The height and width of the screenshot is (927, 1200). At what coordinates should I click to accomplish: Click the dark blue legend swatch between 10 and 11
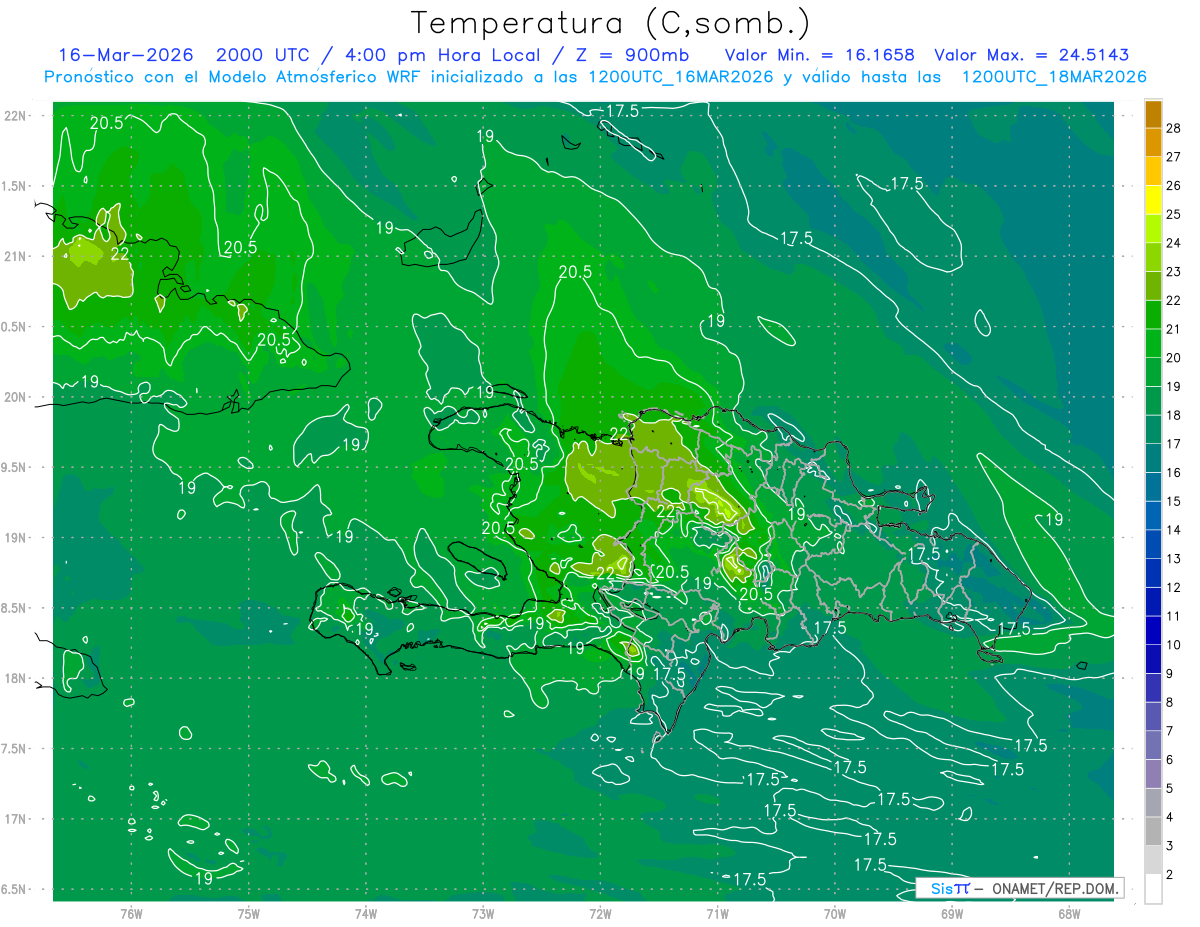[x=1153, y=630]
